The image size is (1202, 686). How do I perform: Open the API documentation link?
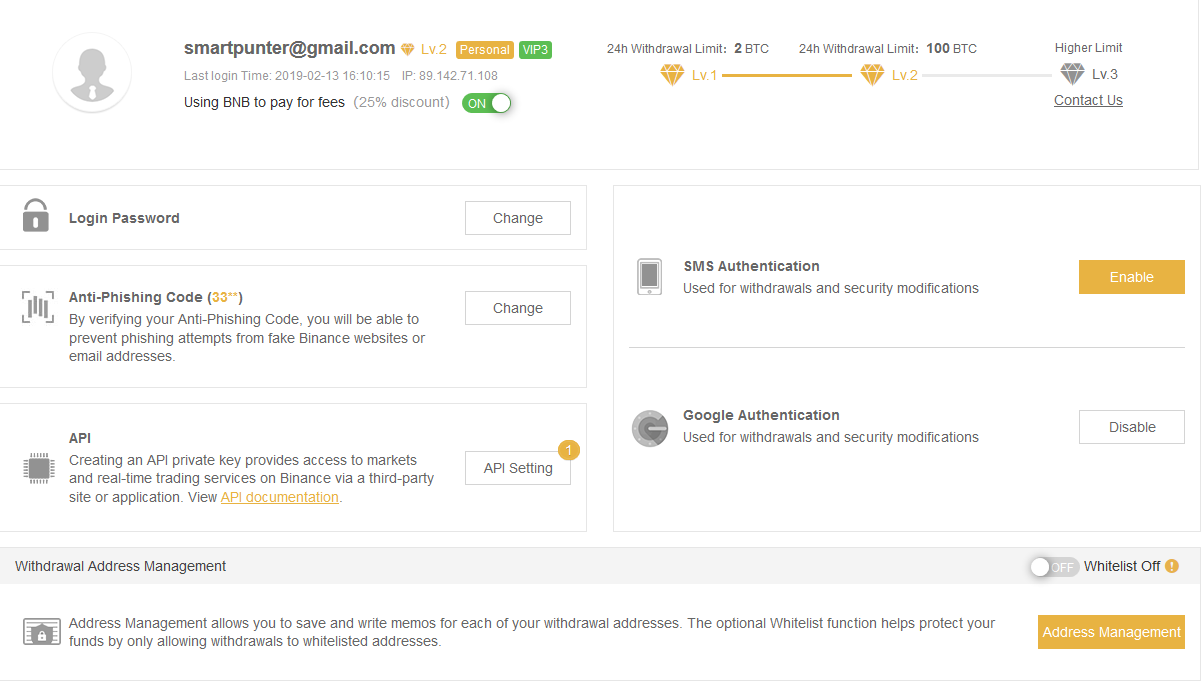(x=280, y=497)
